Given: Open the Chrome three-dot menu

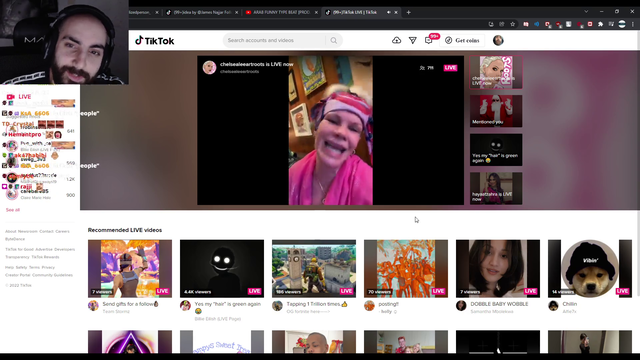Looking at the screenshot, I should click(633, 24).
